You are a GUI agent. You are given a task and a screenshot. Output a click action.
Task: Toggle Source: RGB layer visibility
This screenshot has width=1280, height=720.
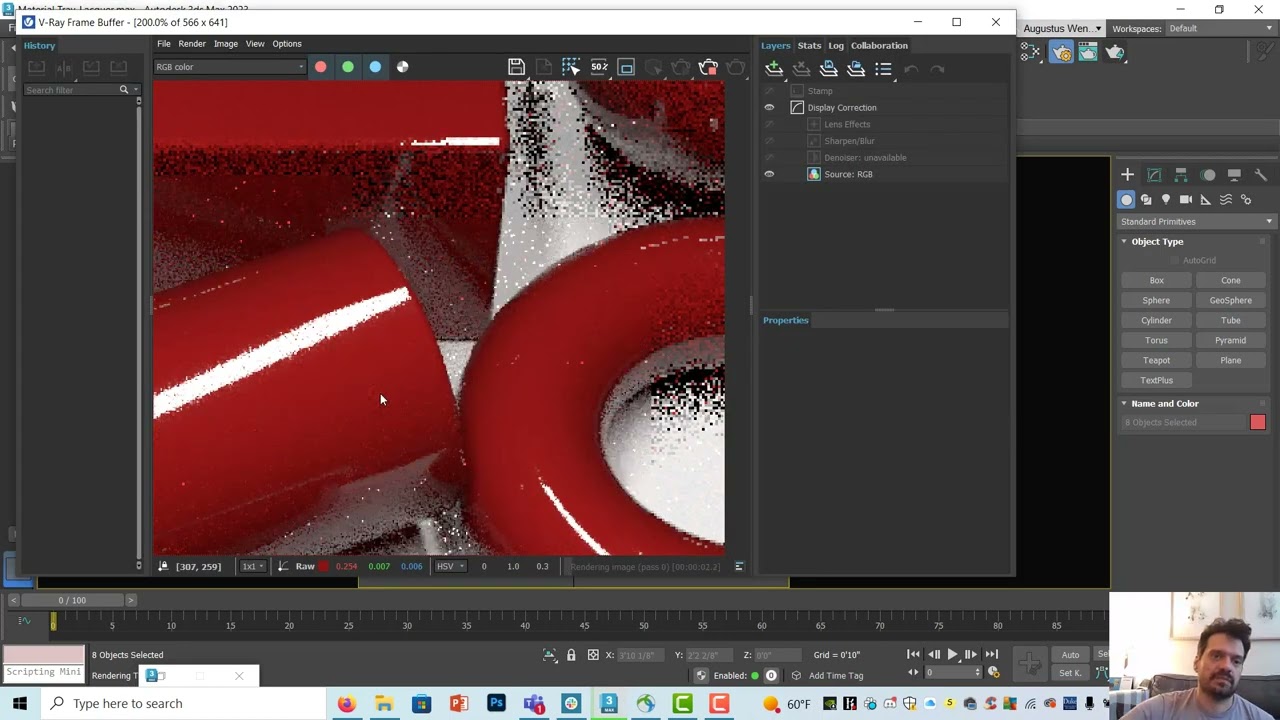pos(769,174)
